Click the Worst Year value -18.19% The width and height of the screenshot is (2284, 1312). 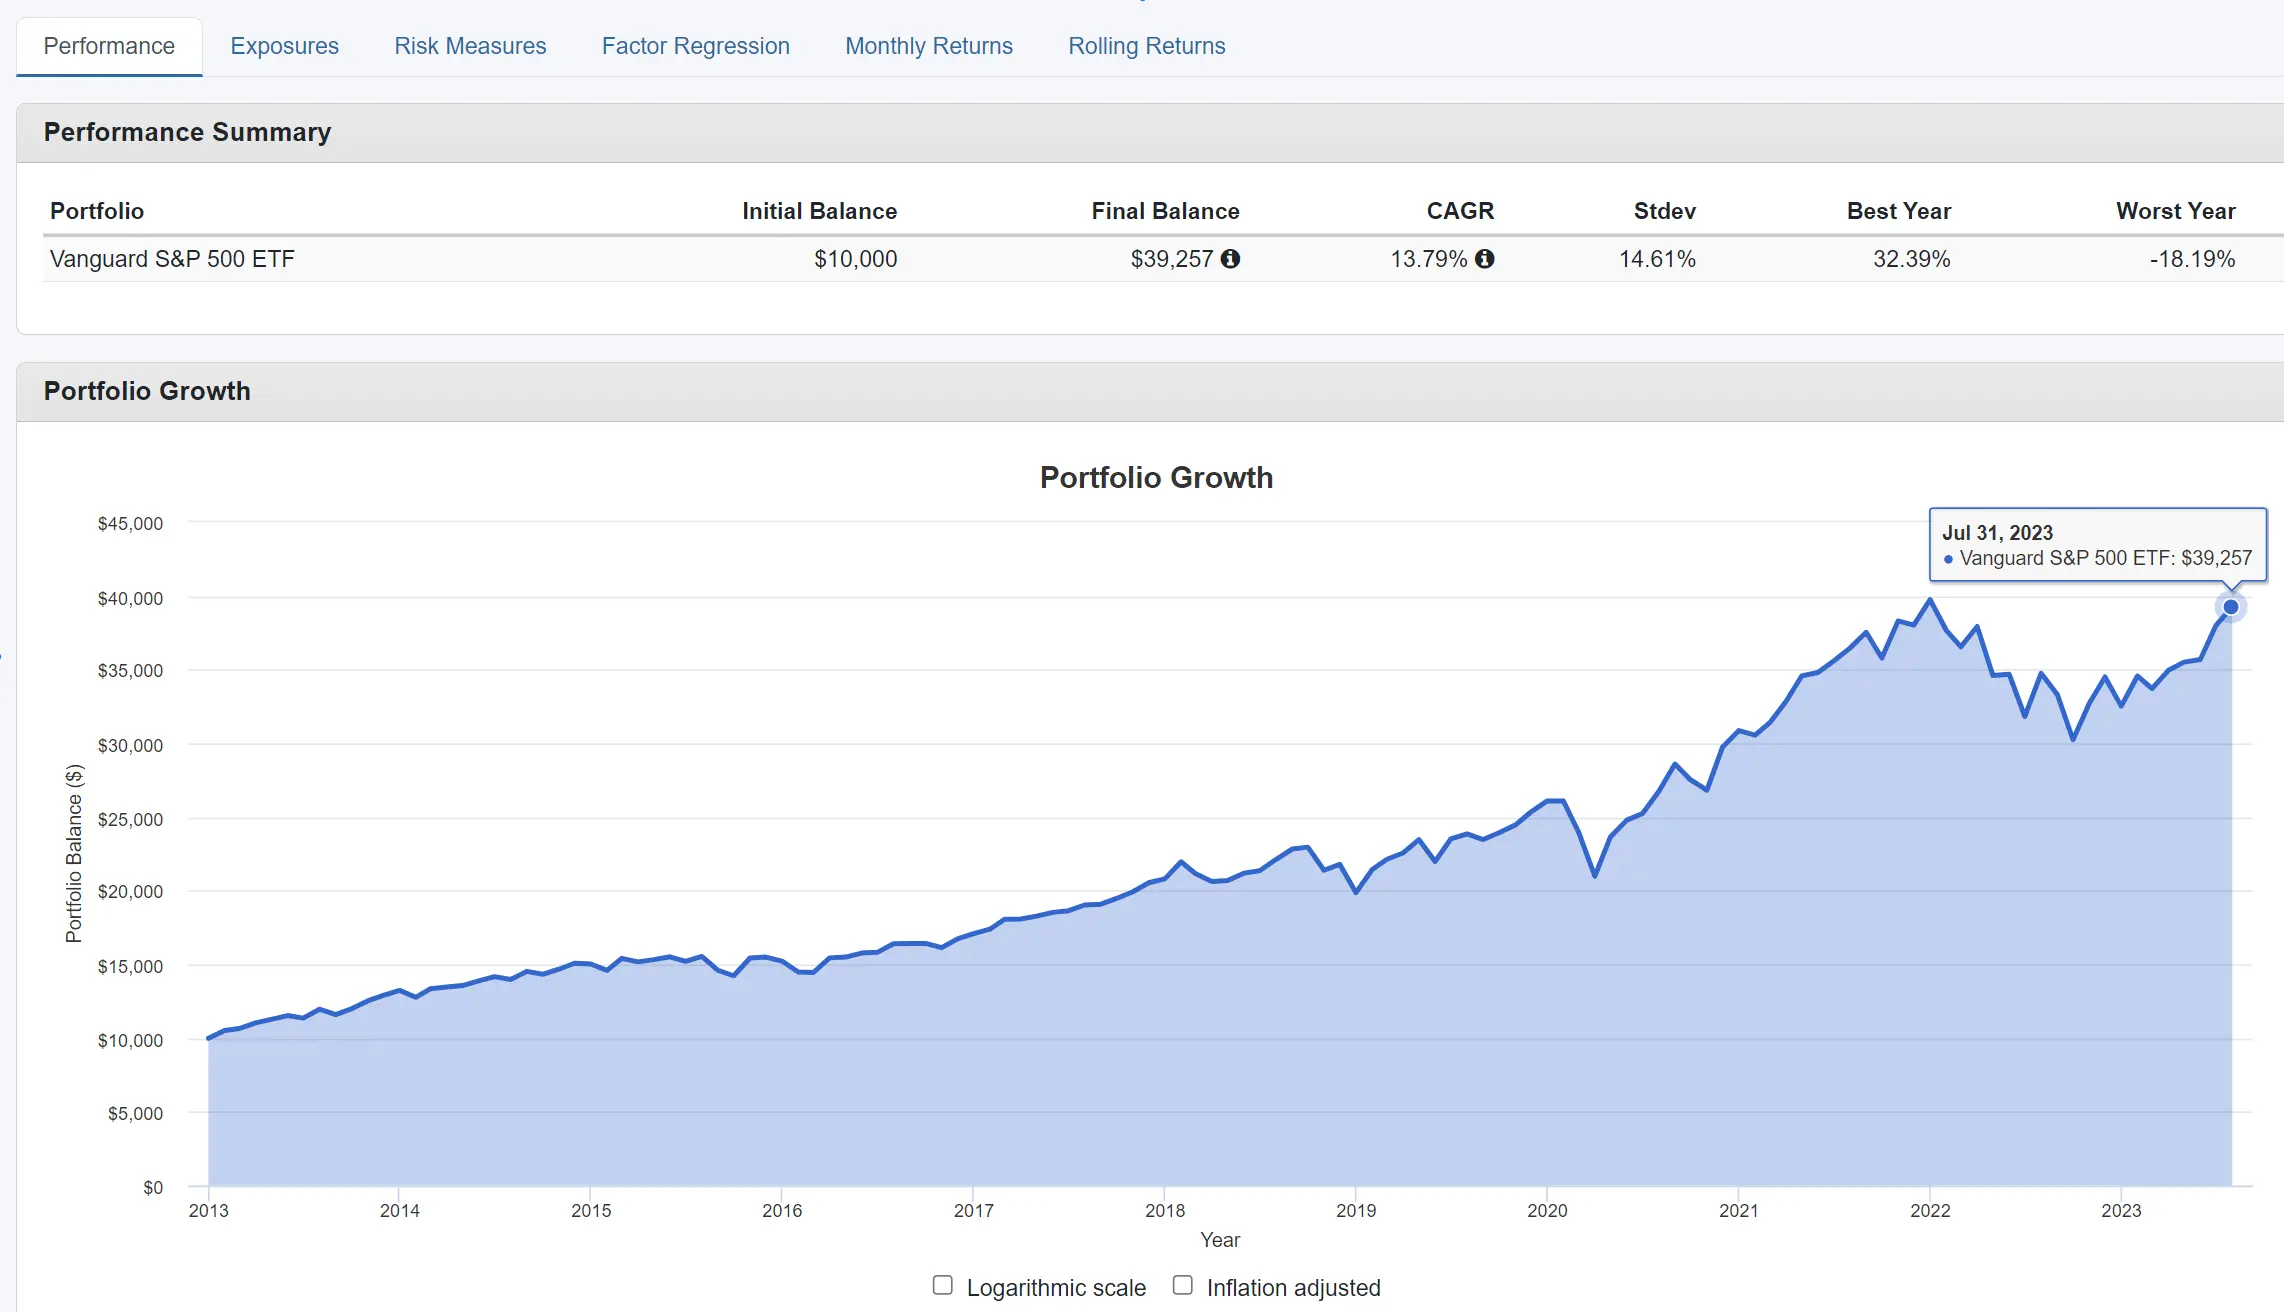(2192, 259)
